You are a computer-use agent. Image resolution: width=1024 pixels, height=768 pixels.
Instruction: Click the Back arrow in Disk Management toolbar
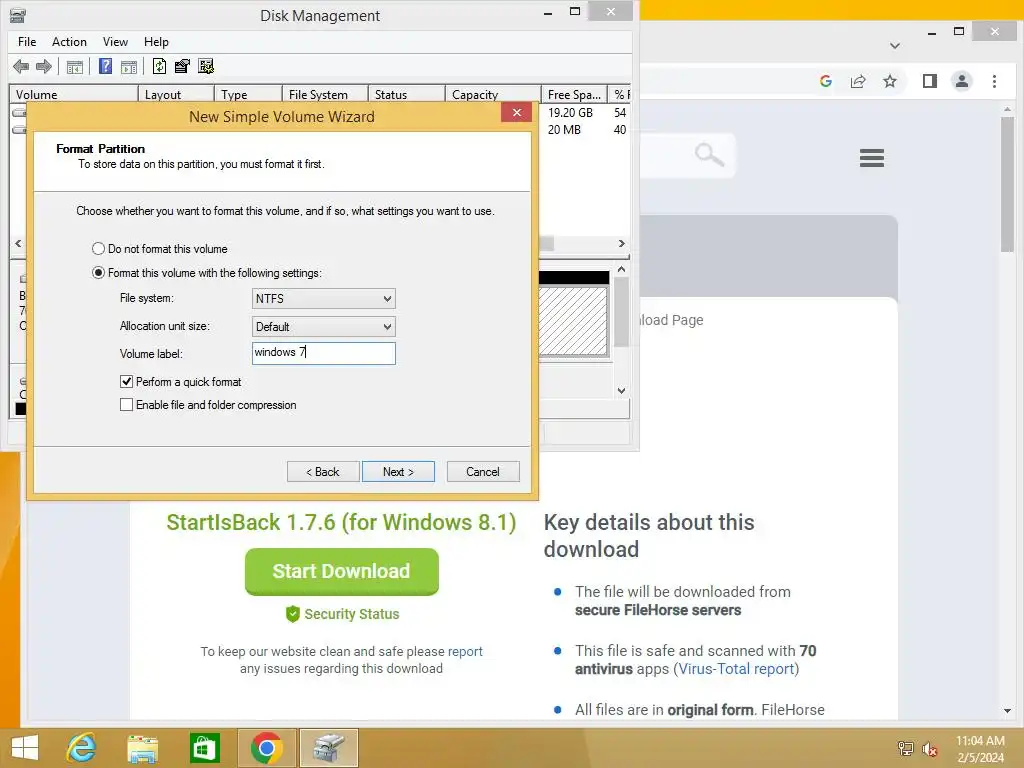[x=21, y=66]
